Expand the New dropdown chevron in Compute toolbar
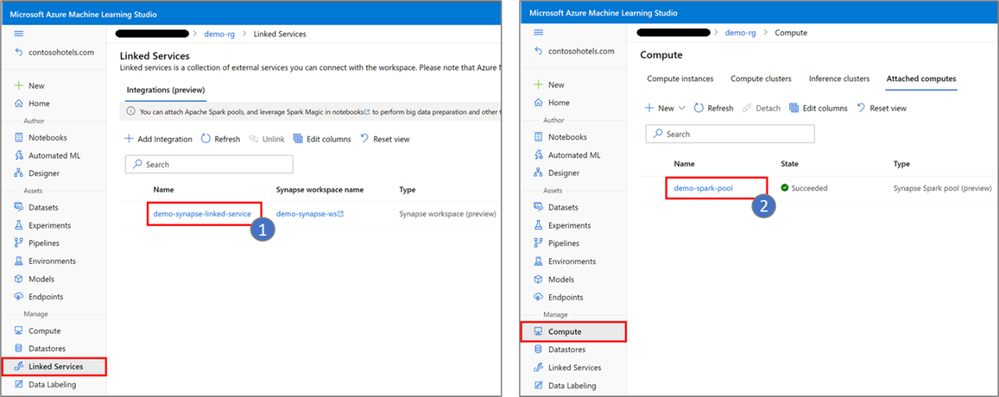The width and height of the screenshot is (999, 397). pyautogui.click(x=682, y=108)
